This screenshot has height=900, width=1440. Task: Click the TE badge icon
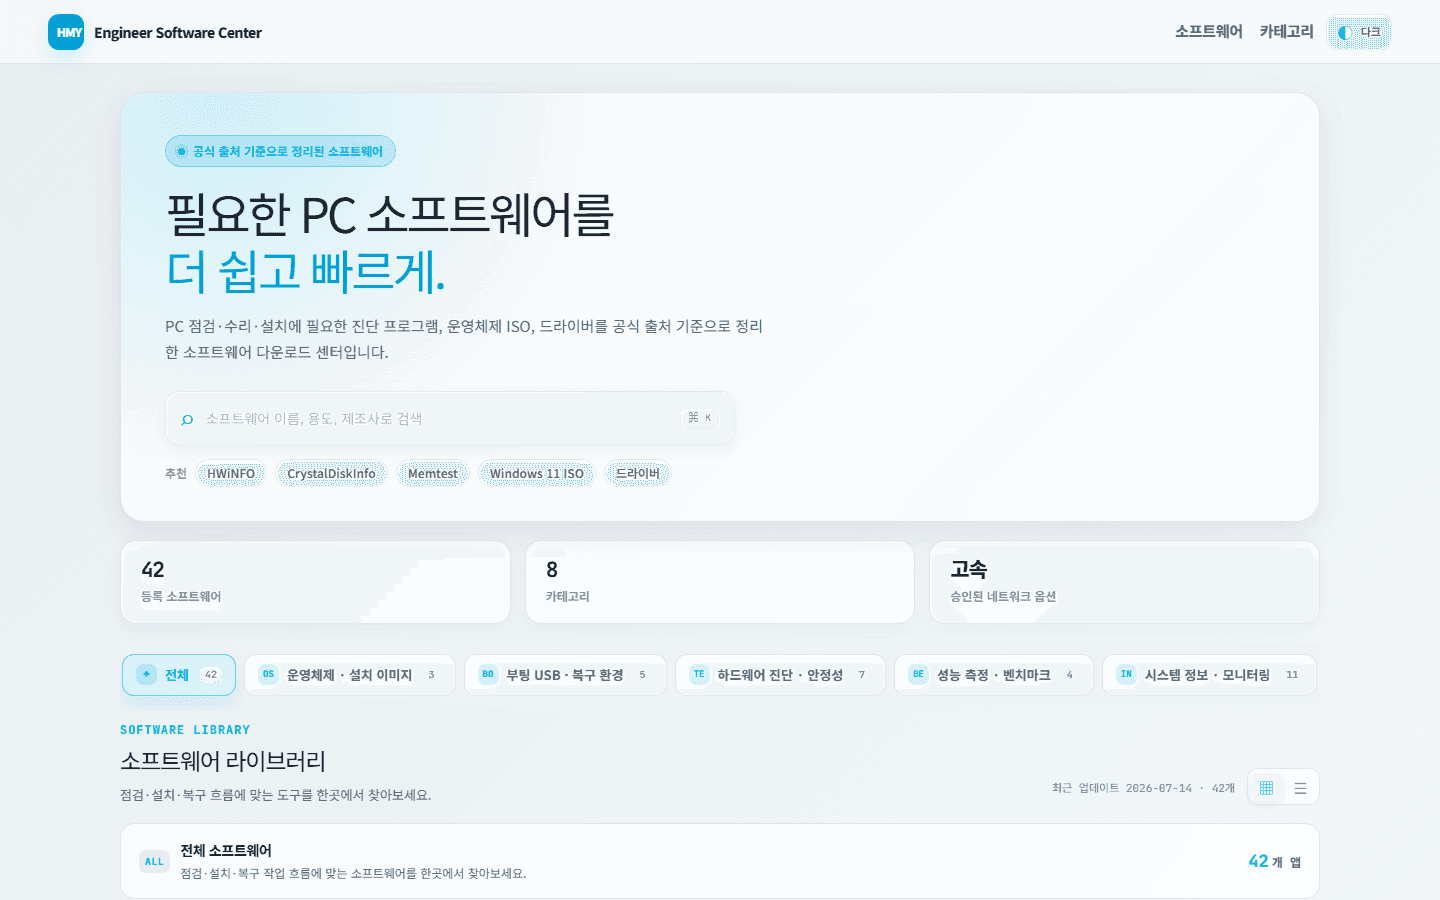coord(699,674)
